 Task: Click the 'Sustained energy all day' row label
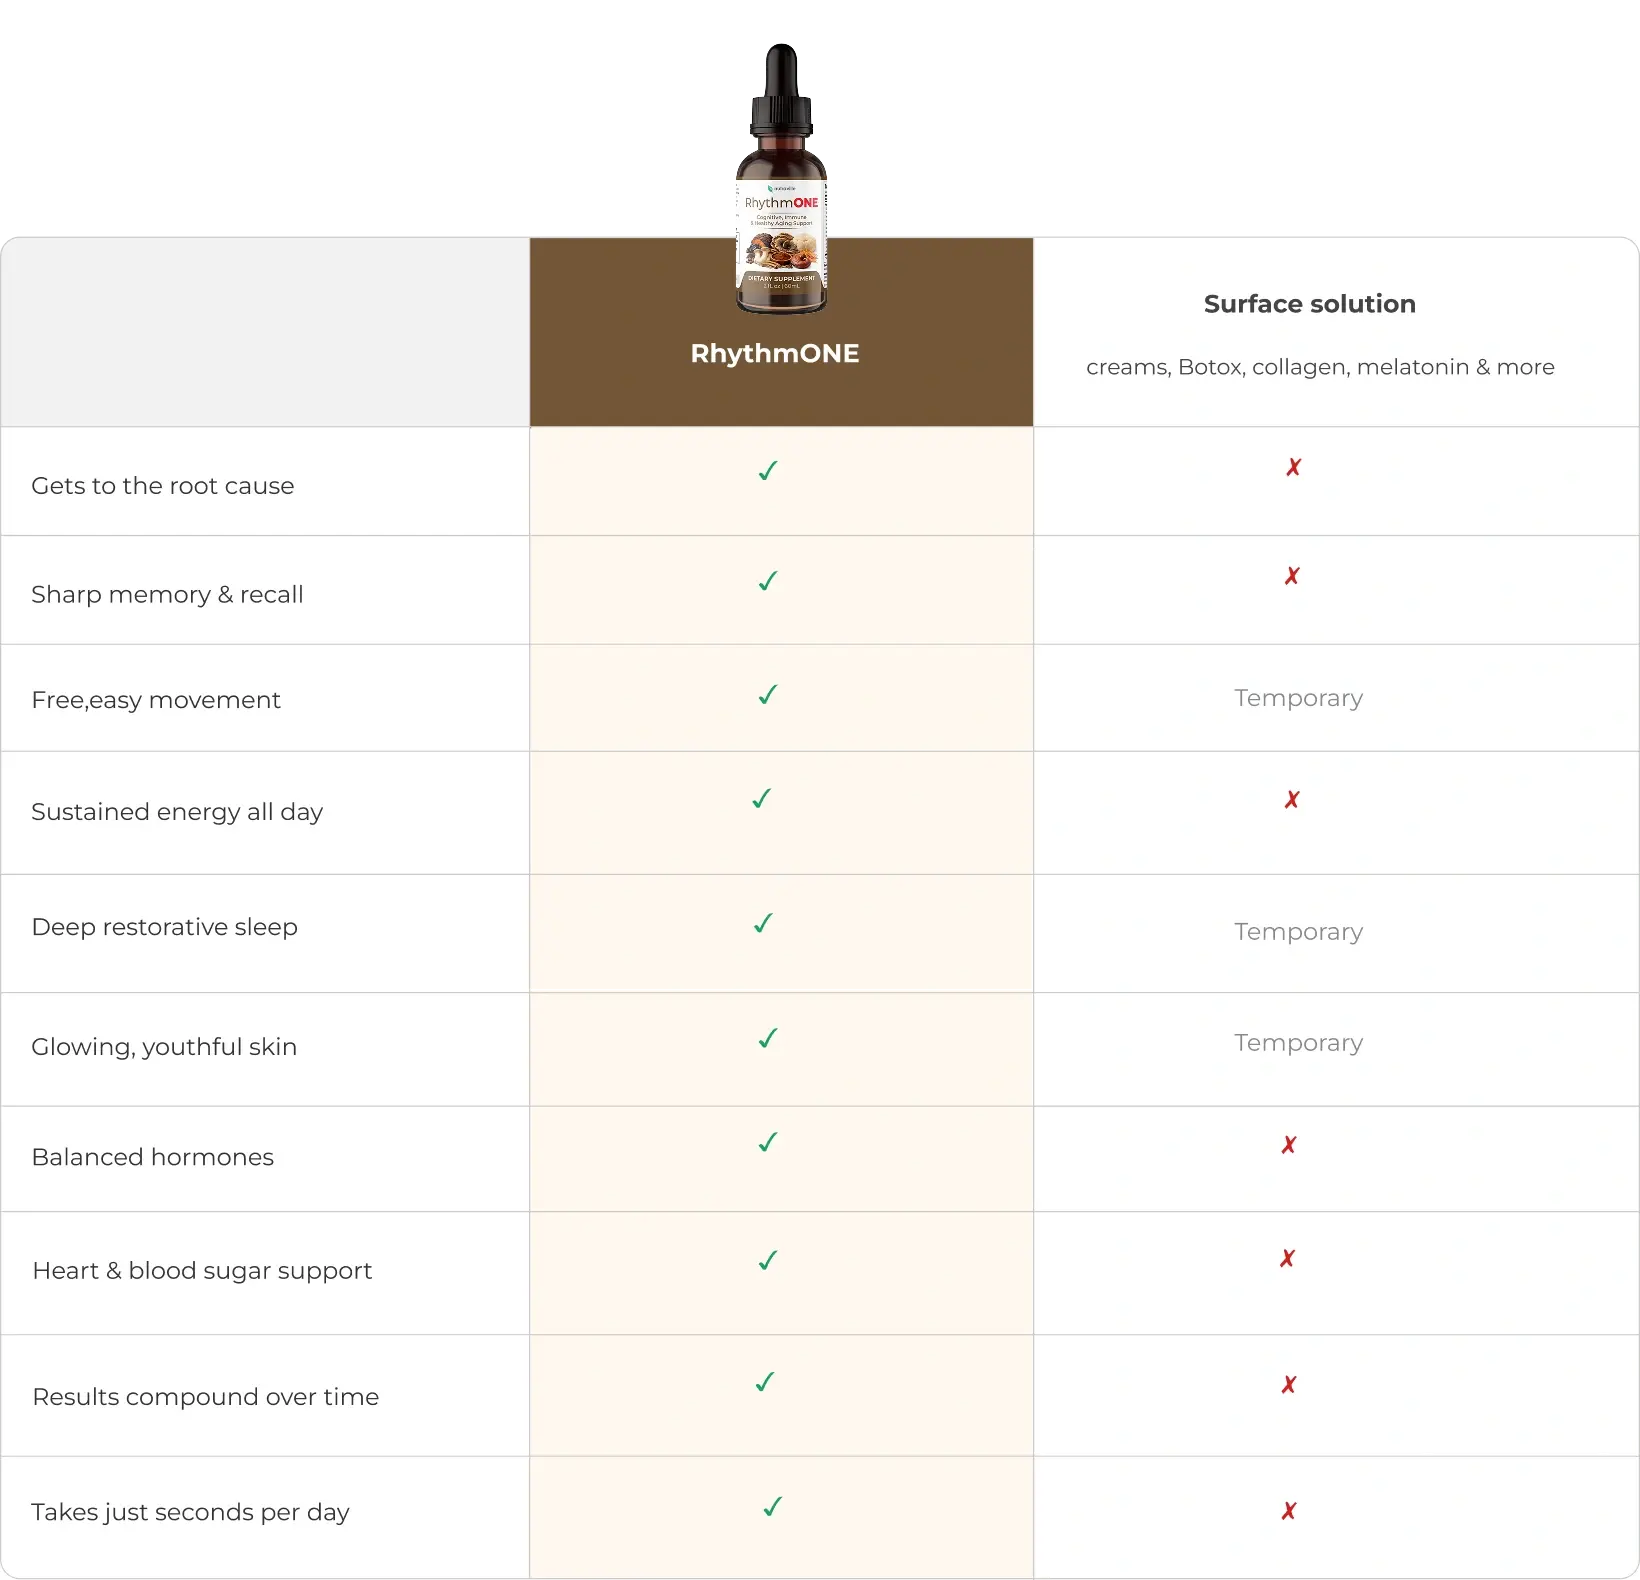click(177, 812)
